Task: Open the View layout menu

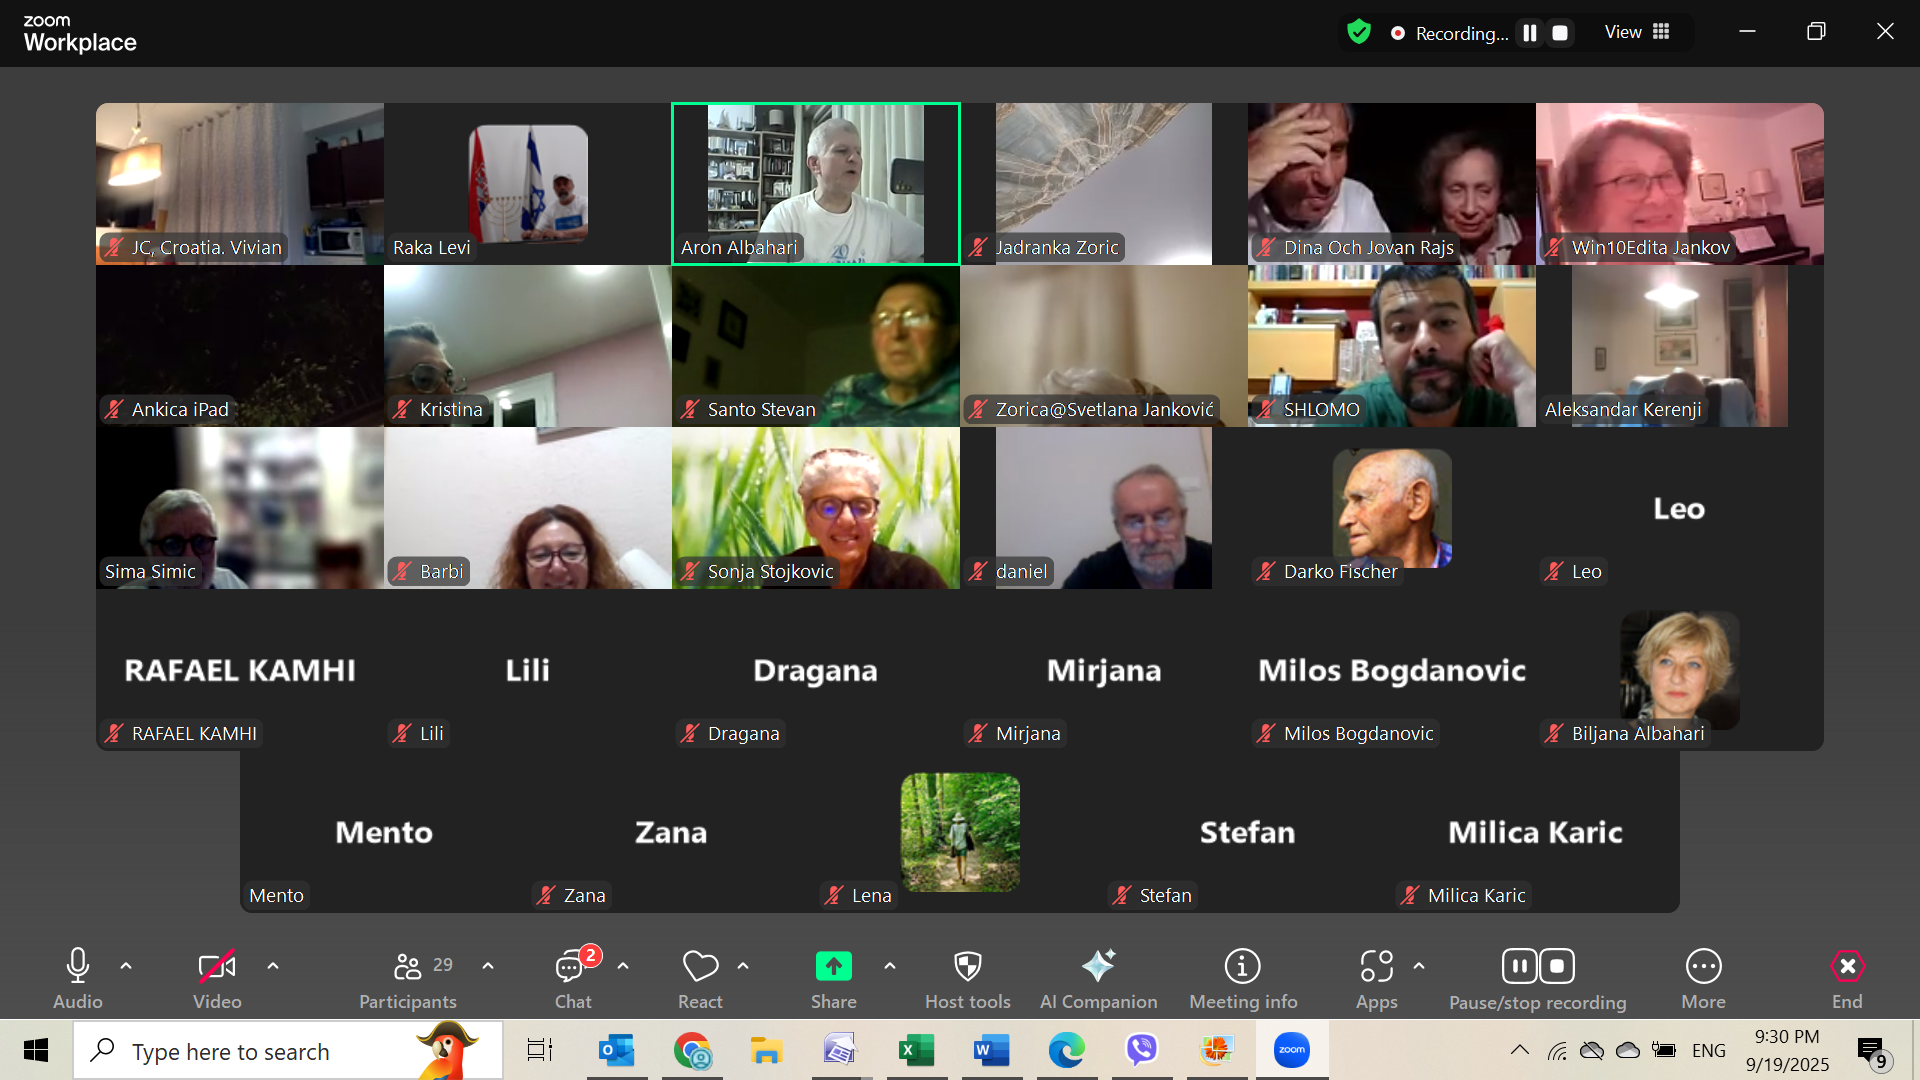Action: (1637, 32)
